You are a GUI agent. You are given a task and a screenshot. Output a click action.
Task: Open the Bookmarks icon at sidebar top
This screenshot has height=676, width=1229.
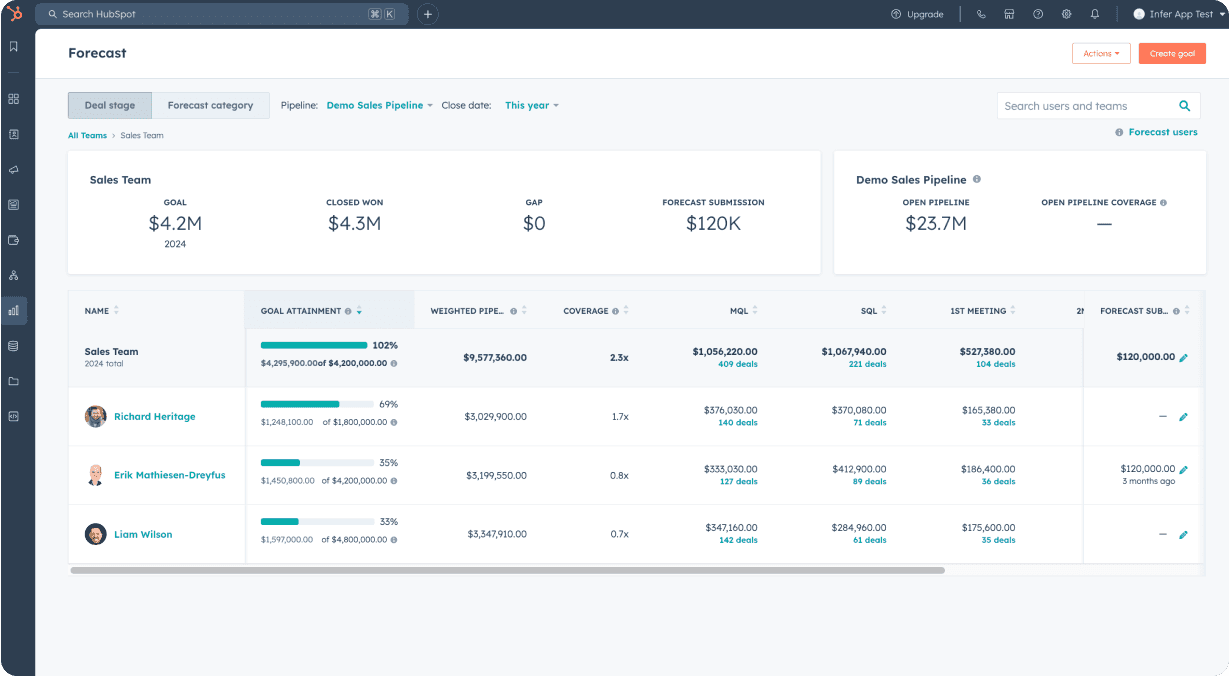click(x=14, y=46)
